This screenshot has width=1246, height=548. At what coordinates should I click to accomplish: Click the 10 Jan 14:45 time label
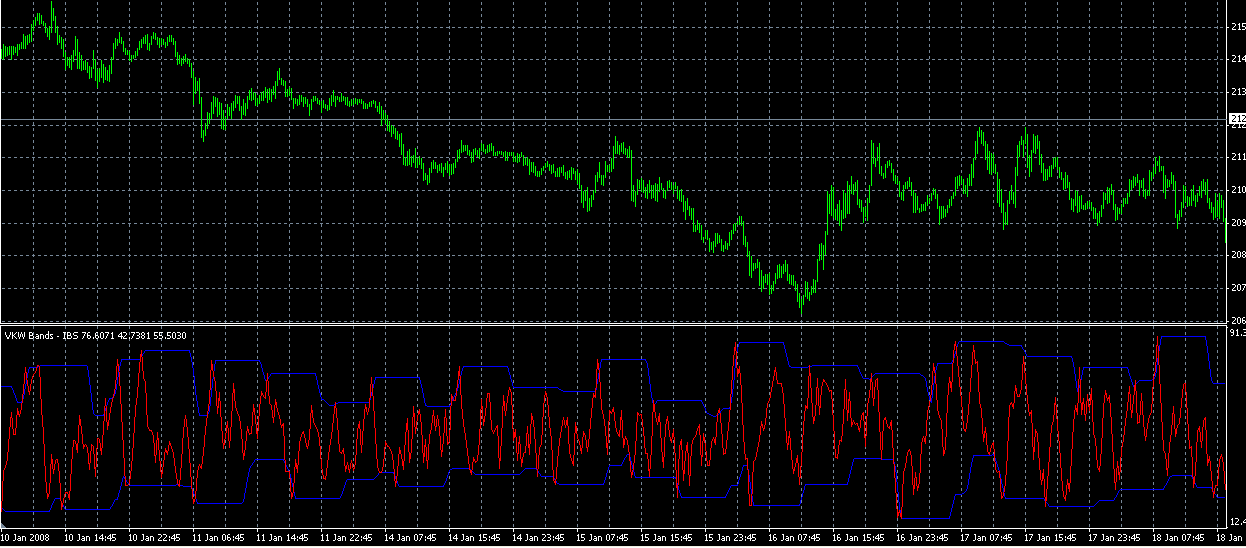click(x=91, y=538)
